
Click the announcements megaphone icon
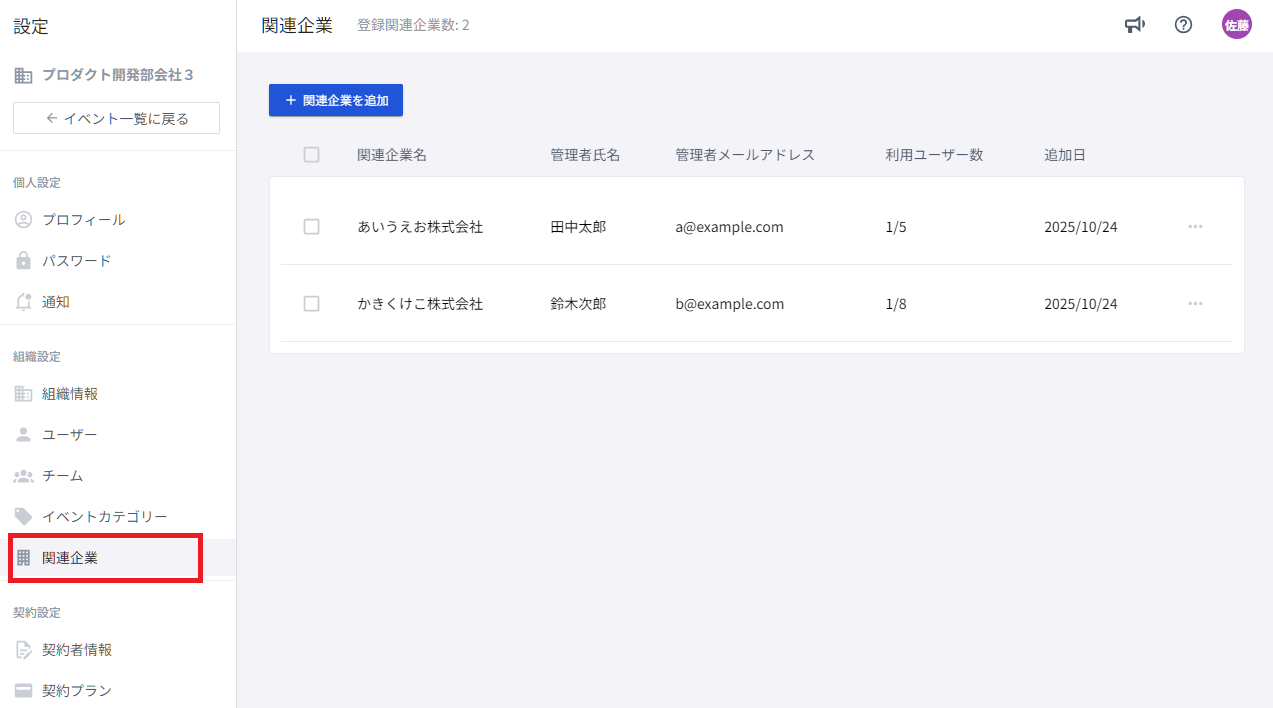1134,25
